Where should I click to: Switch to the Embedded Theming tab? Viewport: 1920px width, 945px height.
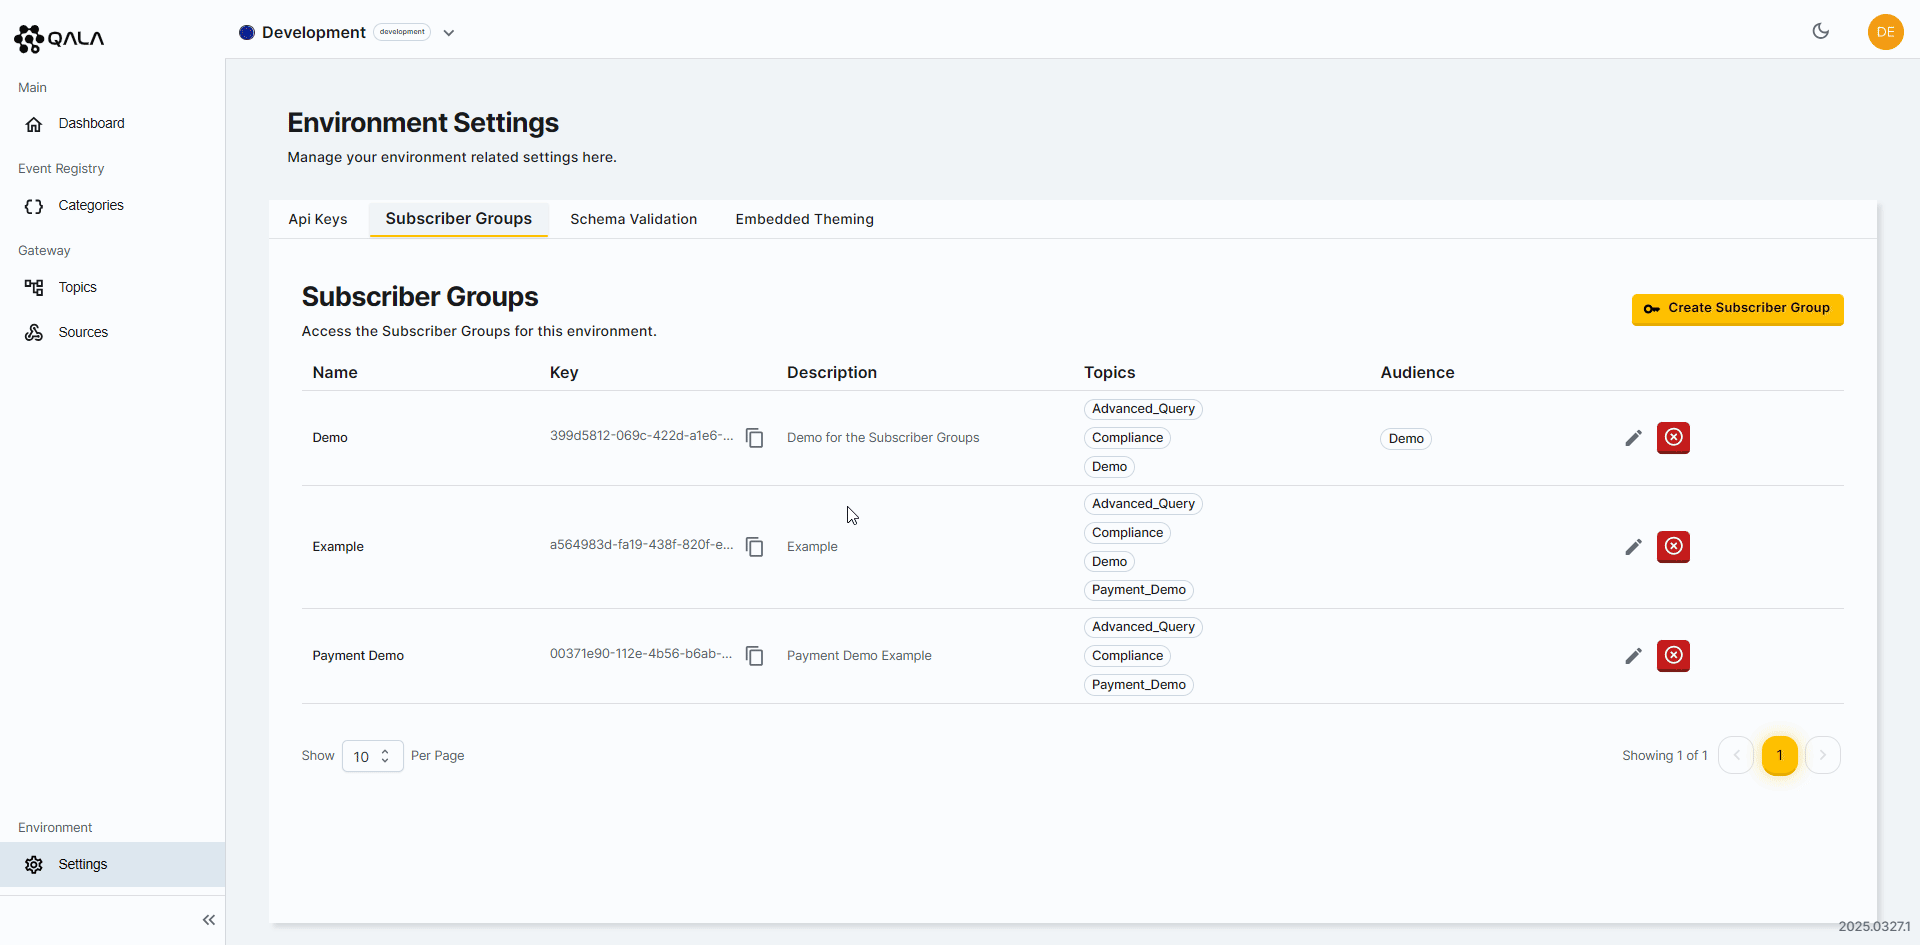[804, 219]
